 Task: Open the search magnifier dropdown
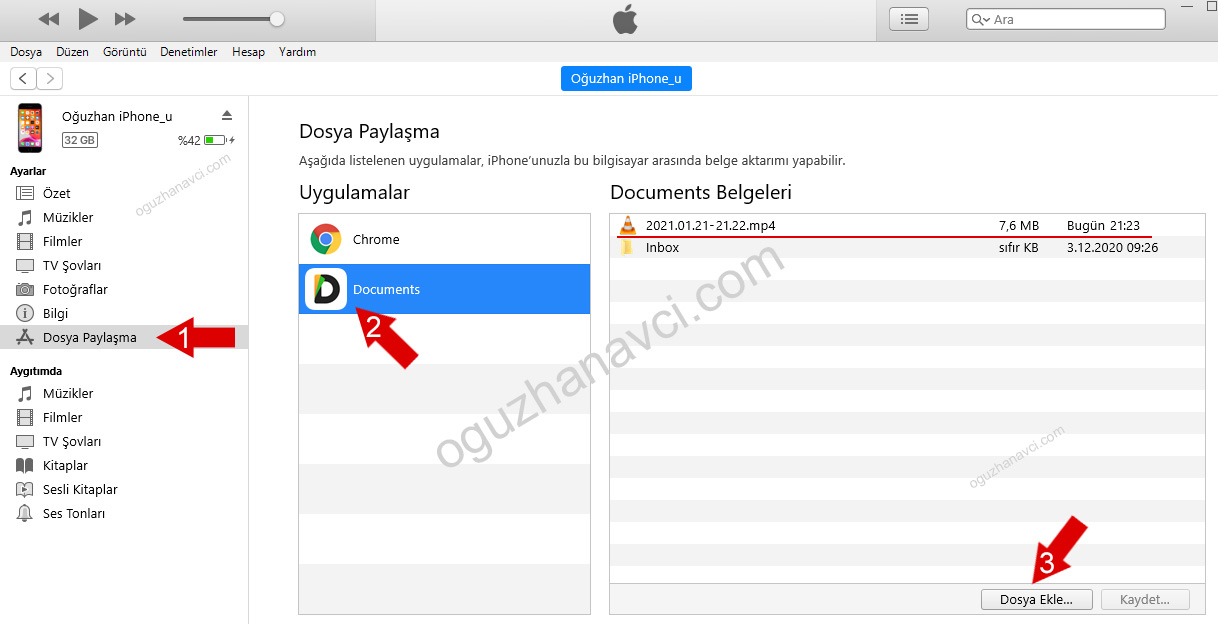click(x=980, y=19)
